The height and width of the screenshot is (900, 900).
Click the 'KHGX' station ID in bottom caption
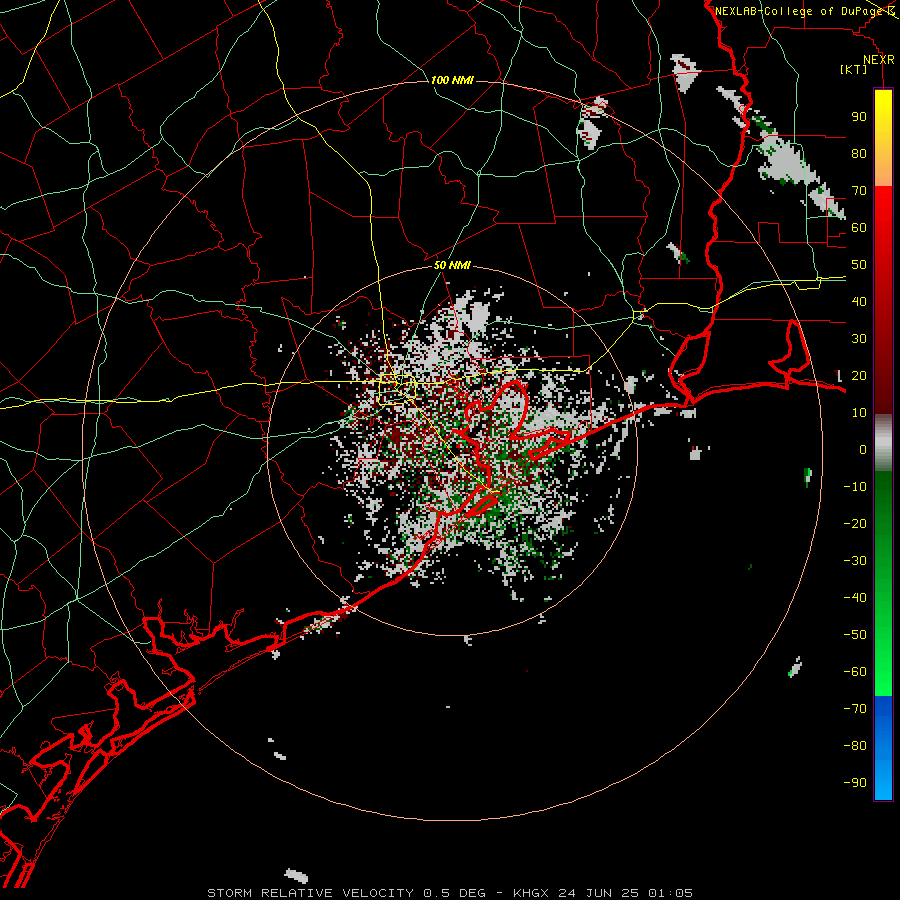click(x=531, y=893)
